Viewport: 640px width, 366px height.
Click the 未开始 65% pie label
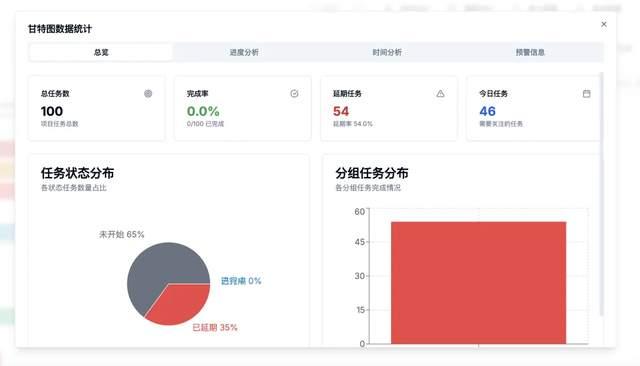122,234
